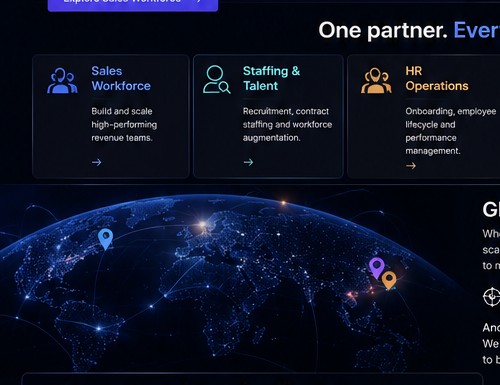Select the orange map pin over Asia
This screenshot has height=385, width=500.
[389, 280]
